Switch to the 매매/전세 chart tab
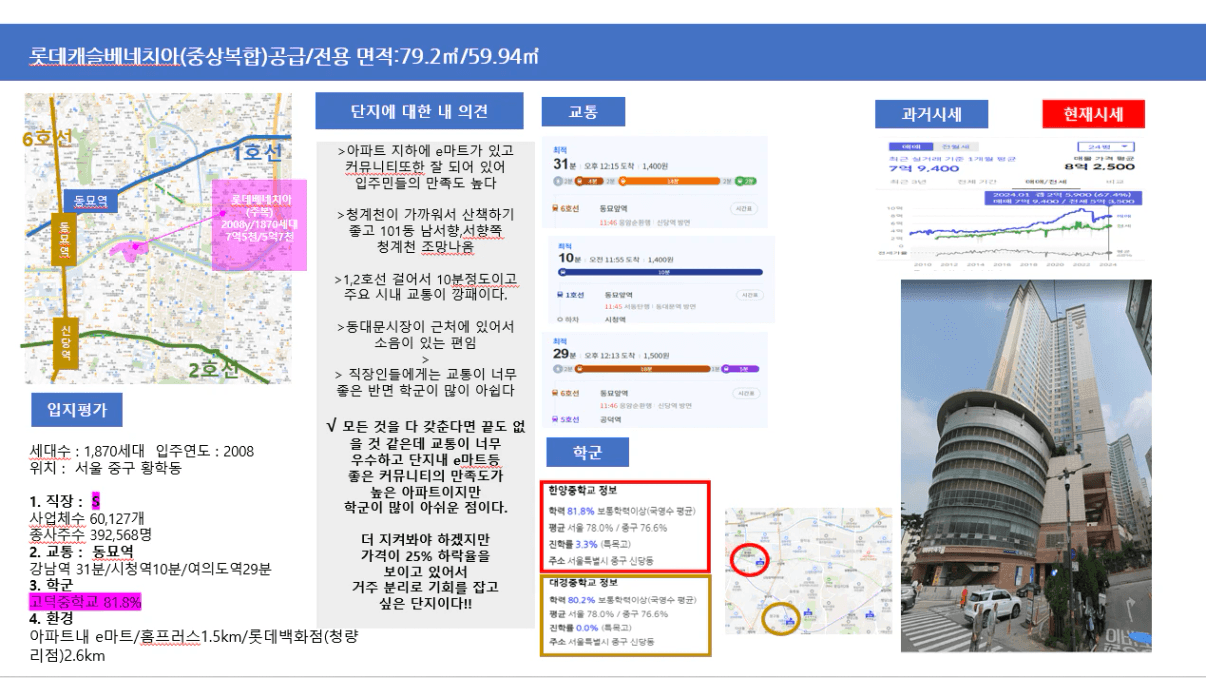1206x678 pixels. 1046,182
